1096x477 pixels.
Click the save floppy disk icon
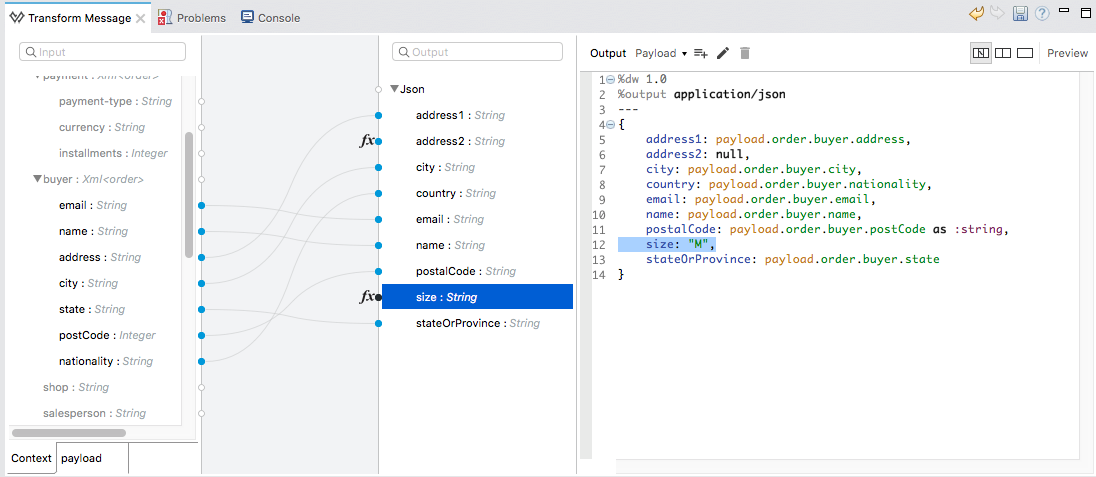(1020, 14)
